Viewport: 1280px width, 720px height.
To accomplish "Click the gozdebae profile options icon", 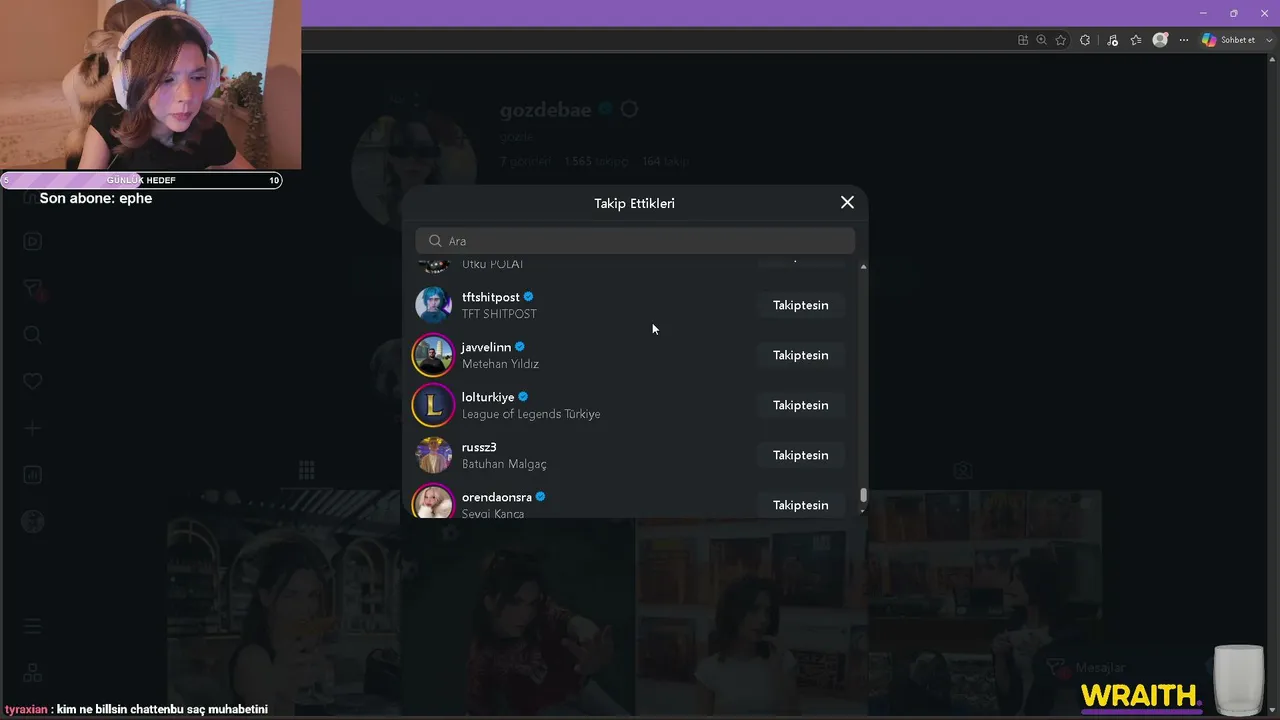I will point(629,109).
